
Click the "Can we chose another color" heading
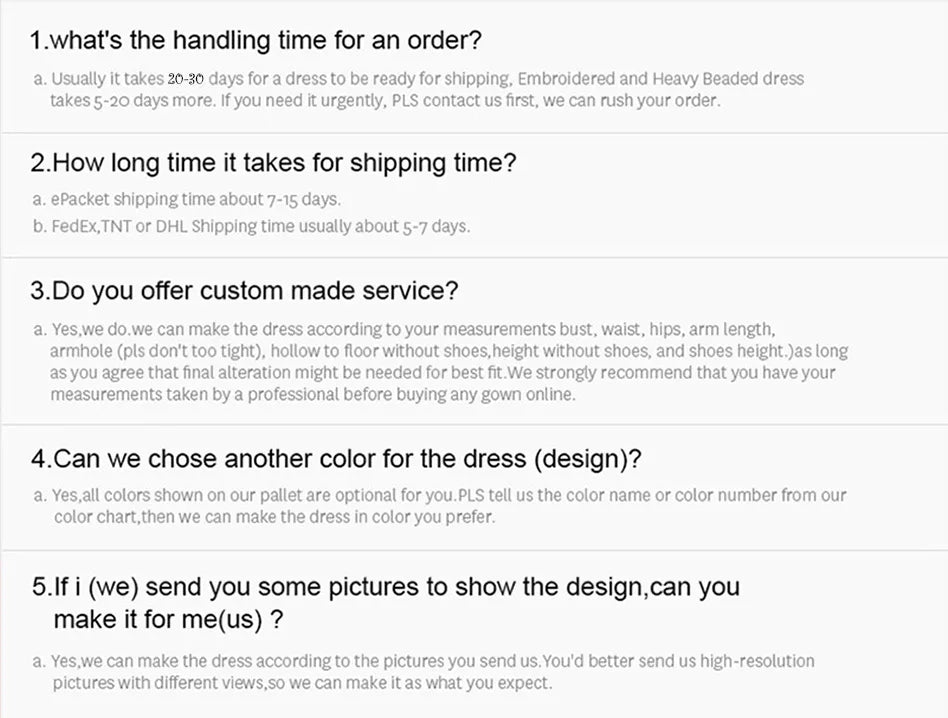(336, 459)
